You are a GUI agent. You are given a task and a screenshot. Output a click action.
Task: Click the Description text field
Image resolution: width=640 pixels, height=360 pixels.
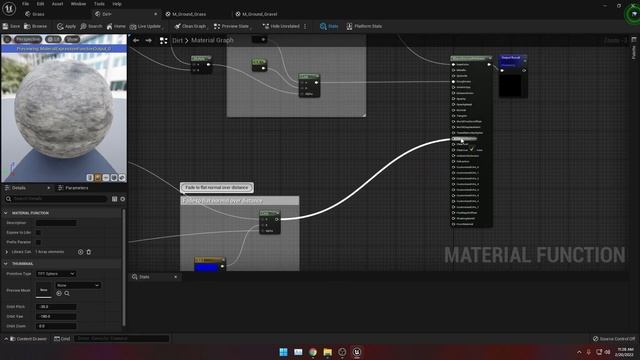click(x=56, y=222)
